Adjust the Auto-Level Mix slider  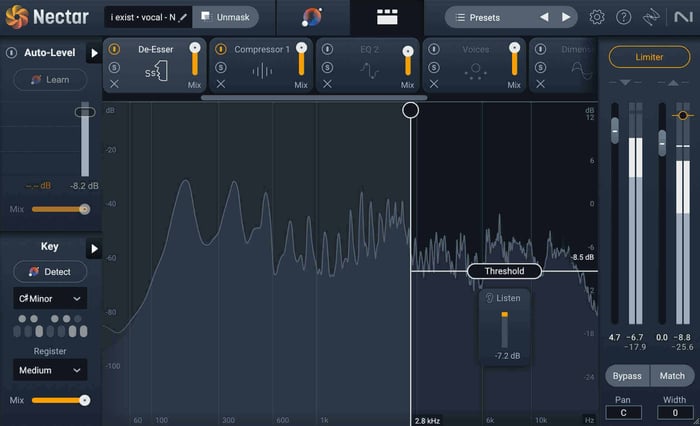(x=84, y=209)
